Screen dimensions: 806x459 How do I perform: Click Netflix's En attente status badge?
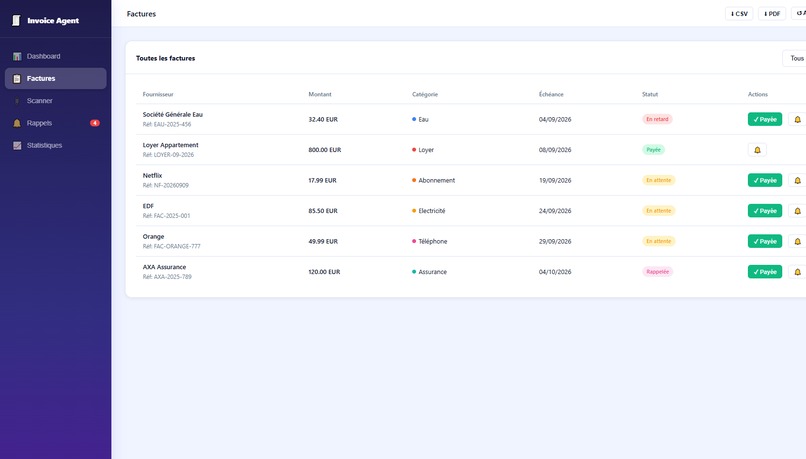658,180
